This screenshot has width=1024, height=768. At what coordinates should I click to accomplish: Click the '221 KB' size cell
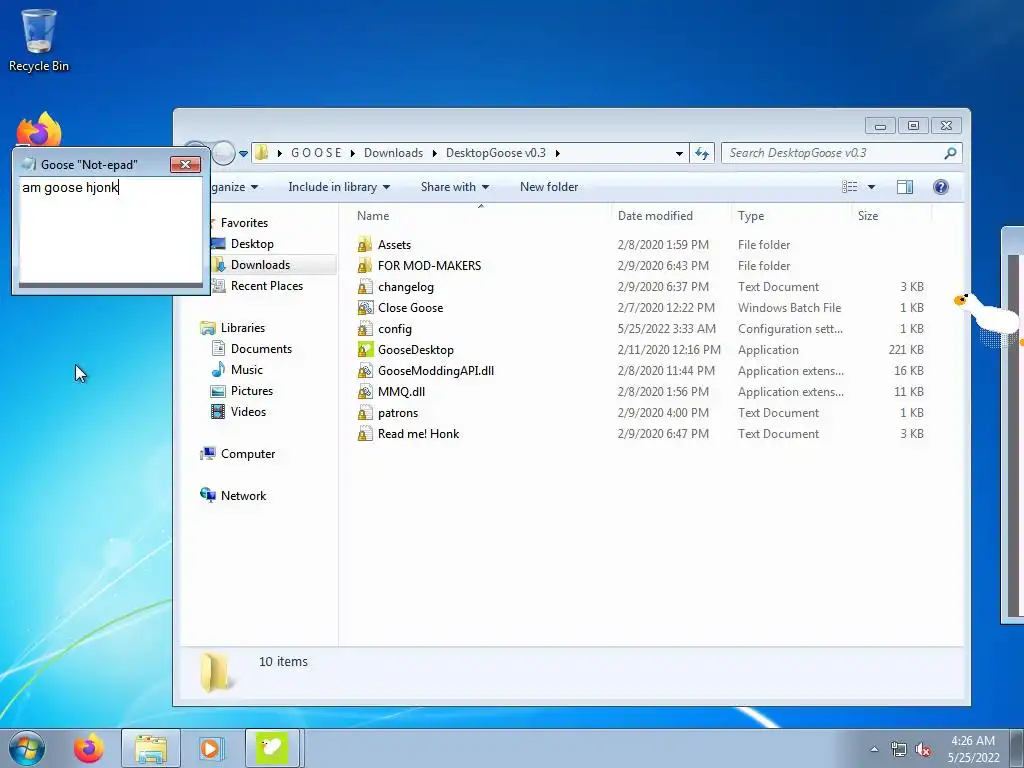(x=906, y=349)
